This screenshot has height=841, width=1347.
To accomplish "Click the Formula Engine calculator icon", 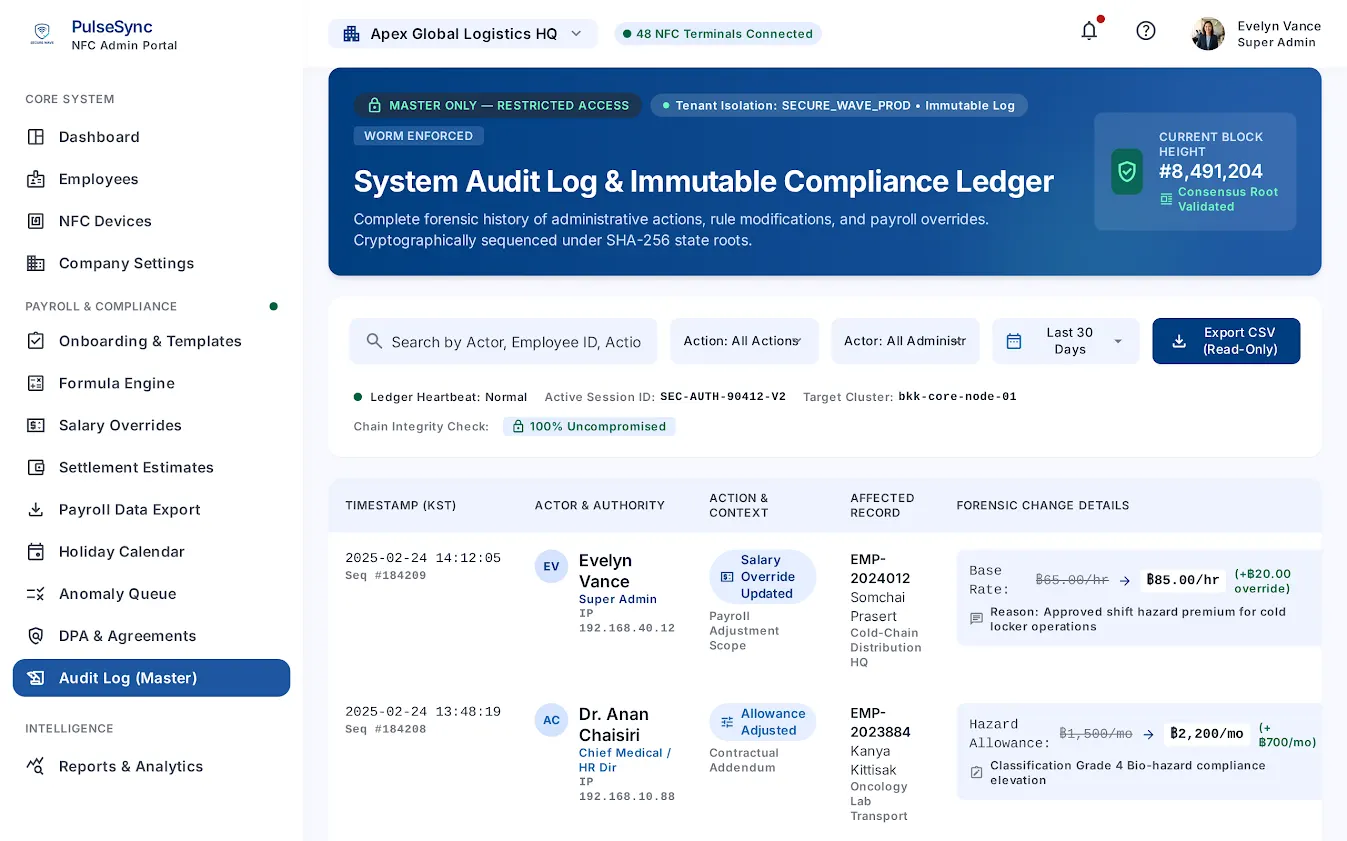I will [36, 383].
